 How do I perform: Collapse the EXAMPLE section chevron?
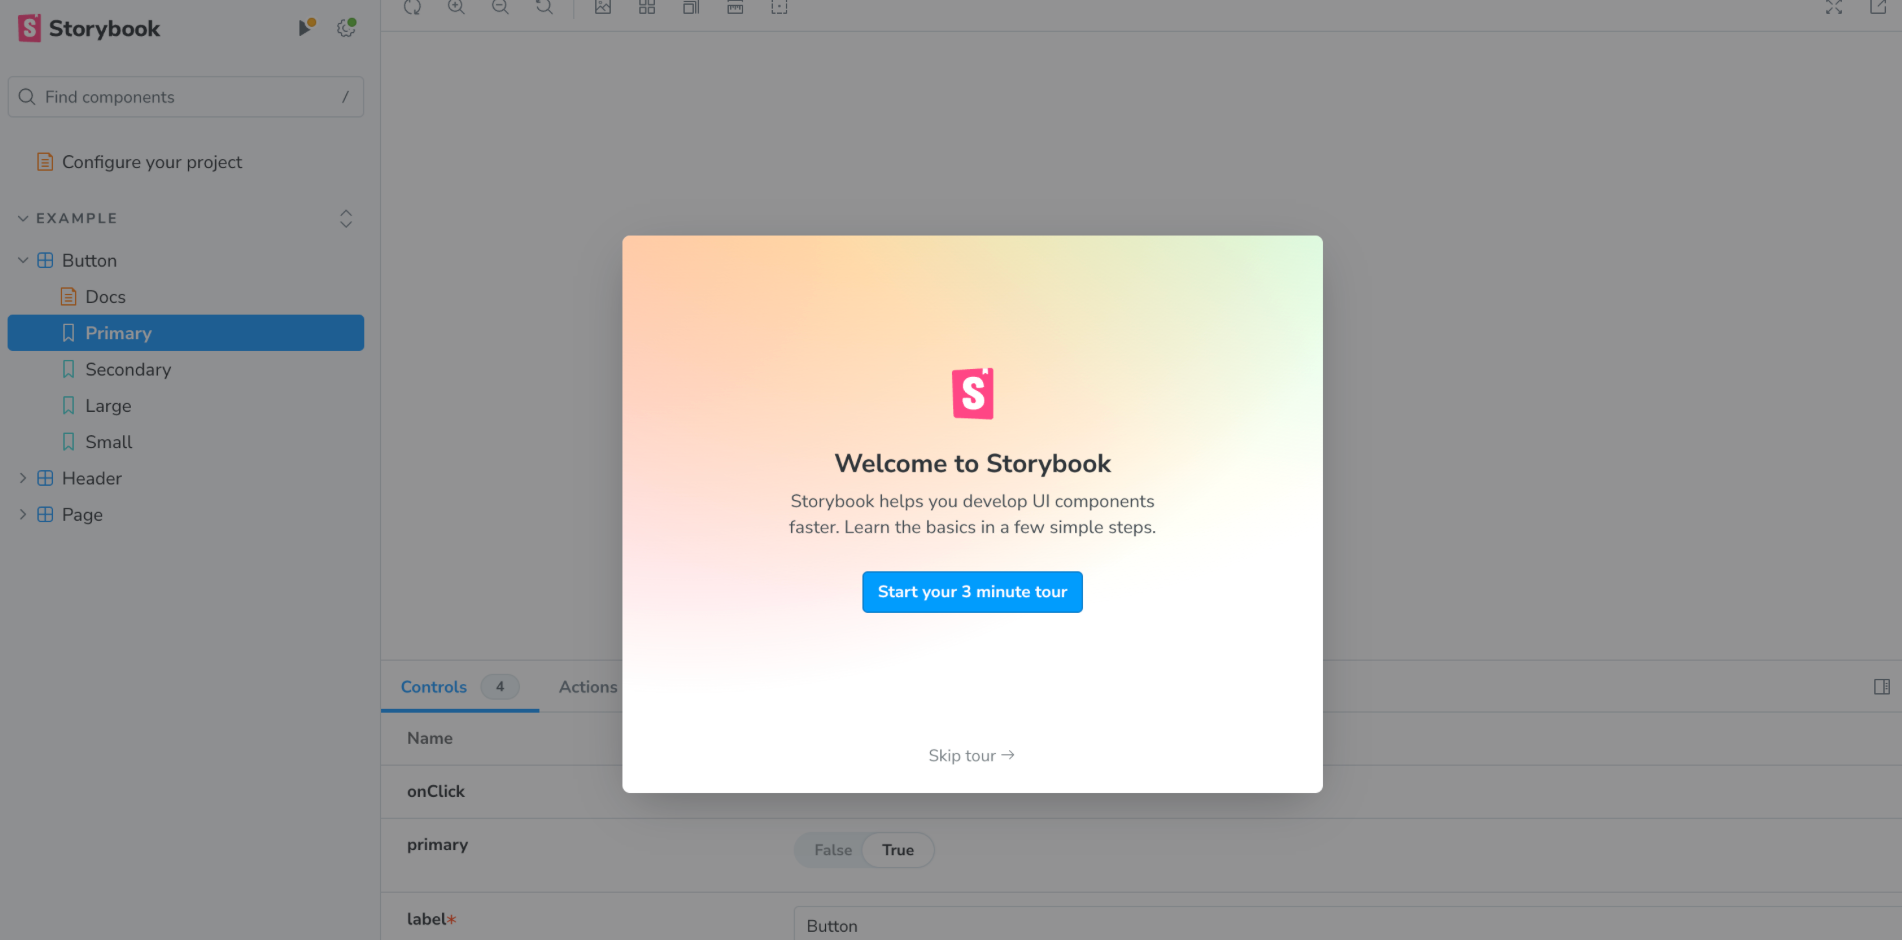(23, 218)
